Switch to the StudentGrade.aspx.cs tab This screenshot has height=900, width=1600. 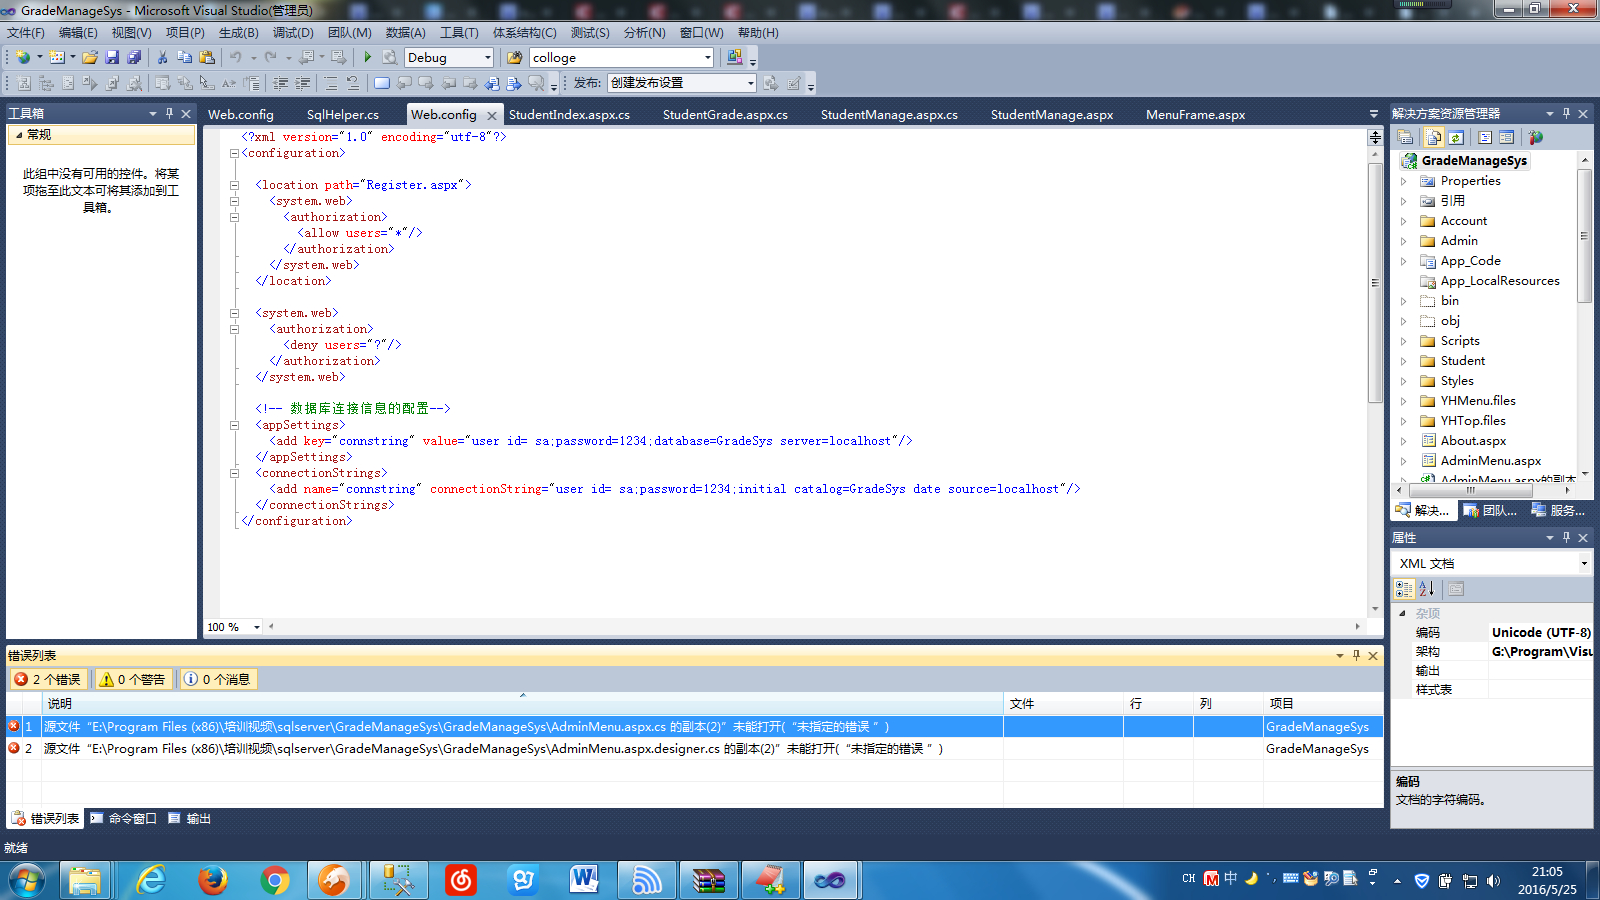pos(725,115)
